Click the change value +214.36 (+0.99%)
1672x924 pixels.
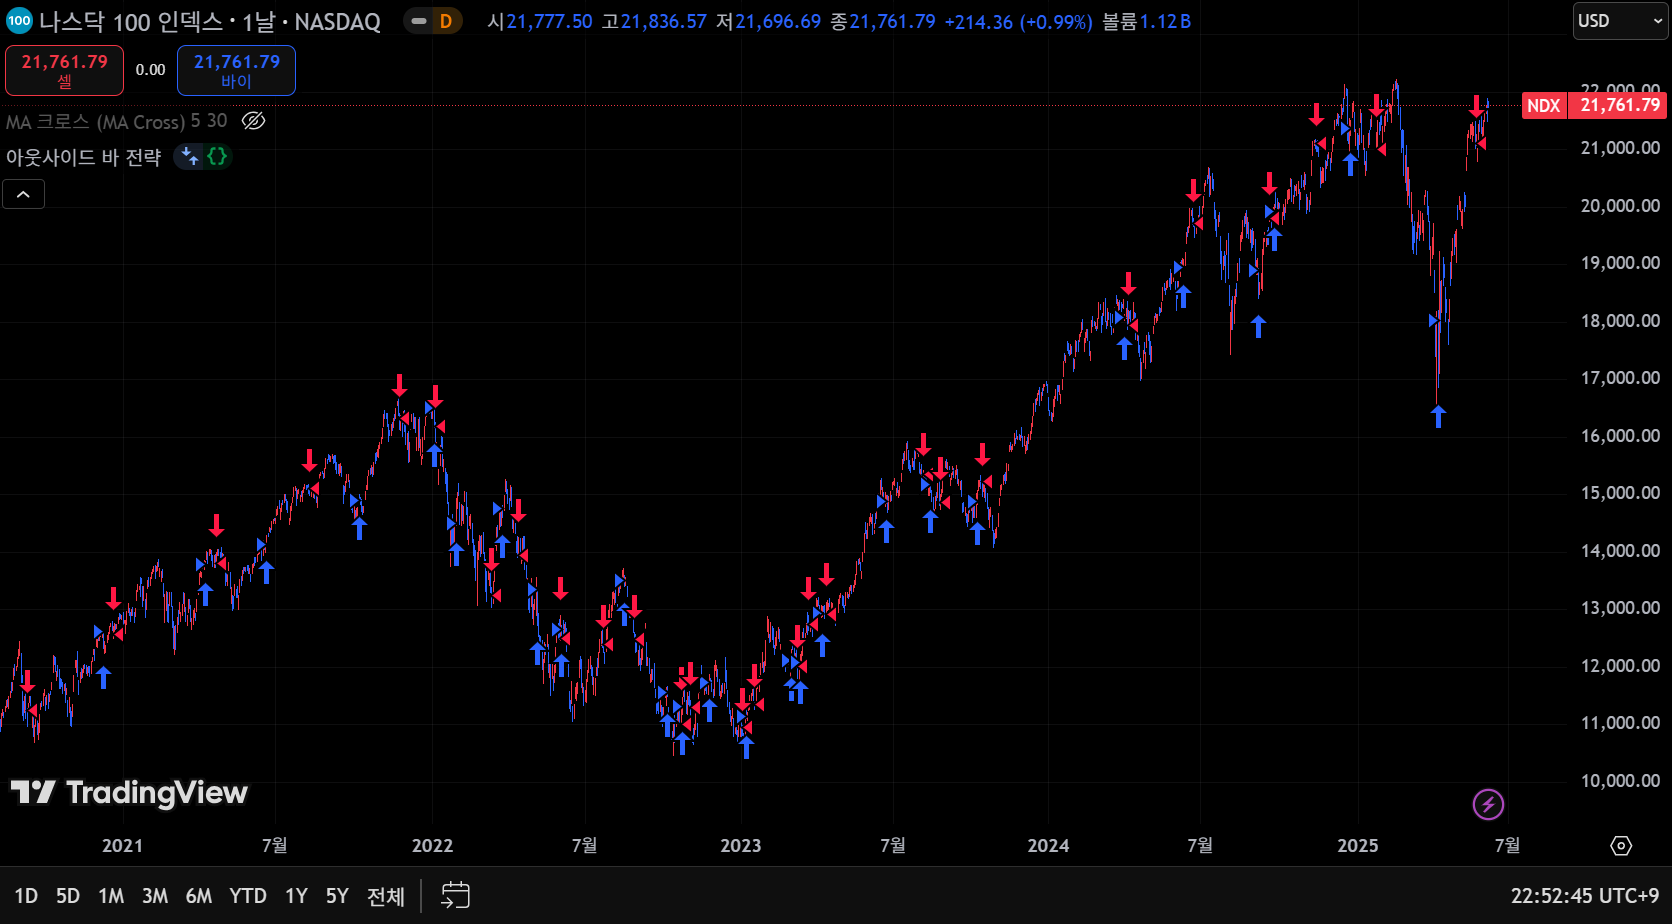coord(1018,22)
